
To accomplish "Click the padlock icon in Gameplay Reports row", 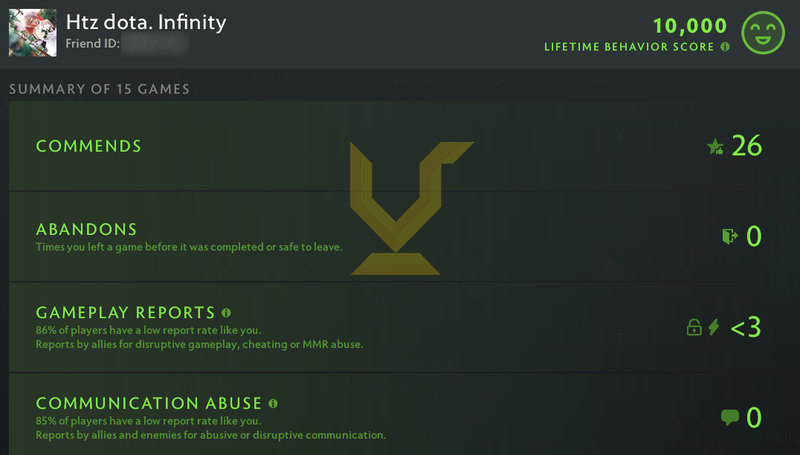I will [x=693, y=327].
